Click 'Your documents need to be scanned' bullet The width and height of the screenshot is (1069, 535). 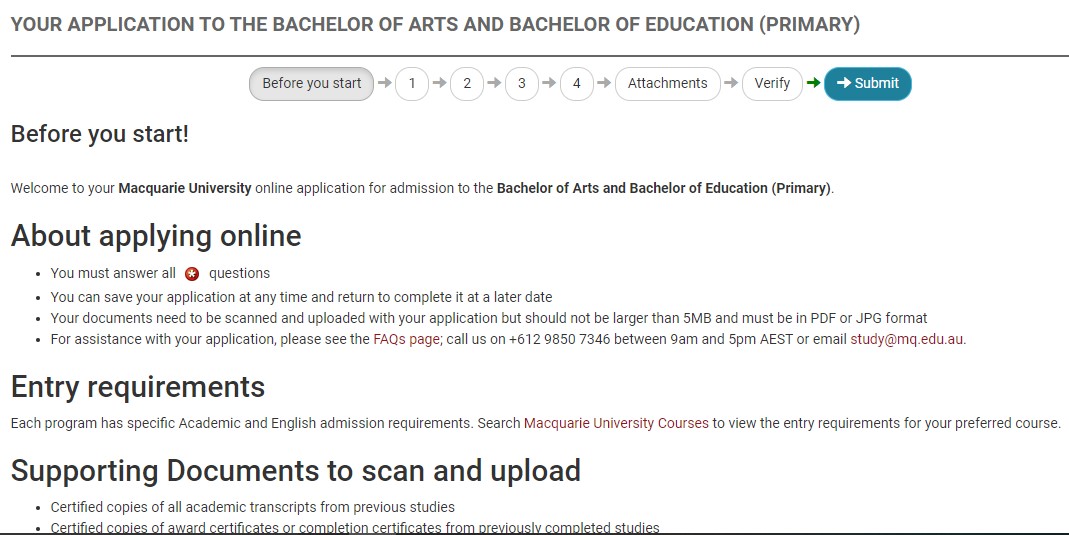point(489,318)
